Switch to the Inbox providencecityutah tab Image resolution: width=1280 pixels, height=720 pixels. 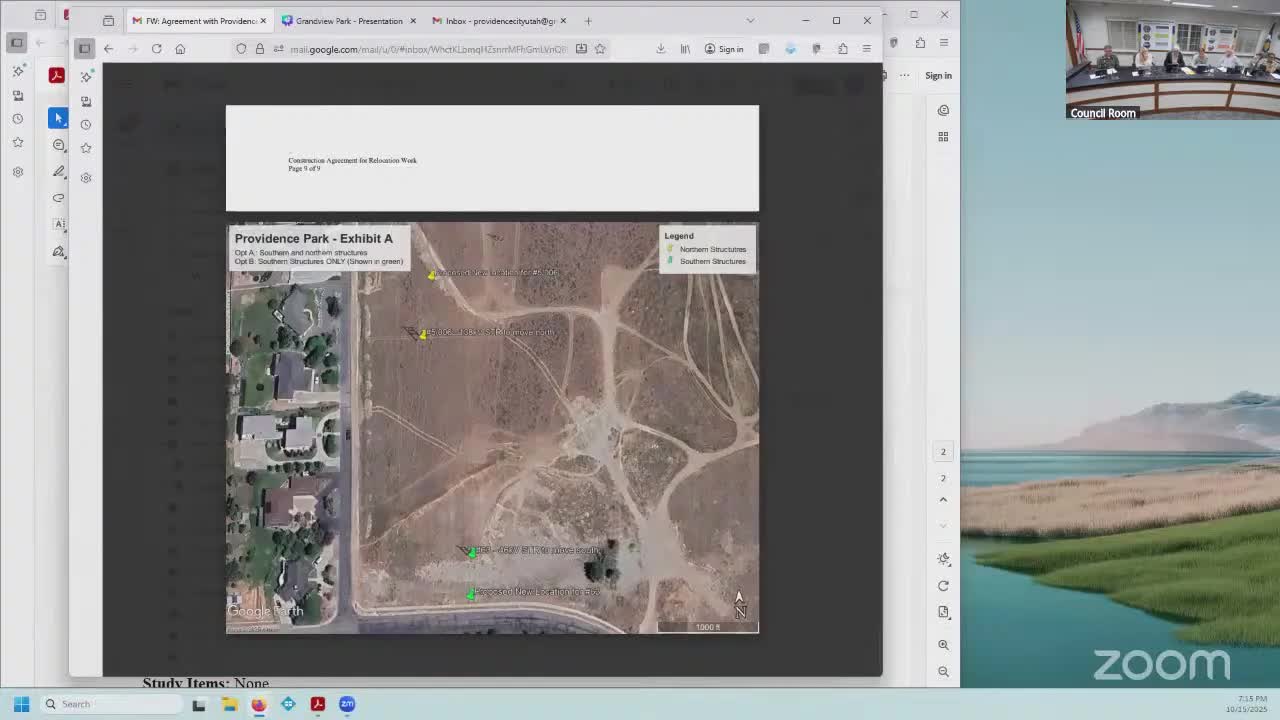[499, 21]
